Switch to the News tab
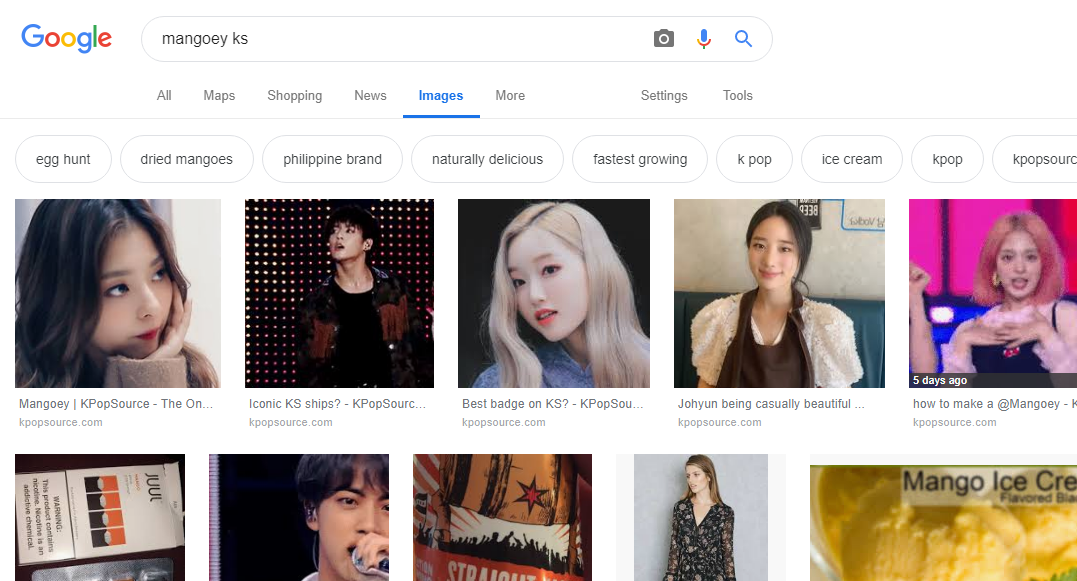 tap(370, 95)
